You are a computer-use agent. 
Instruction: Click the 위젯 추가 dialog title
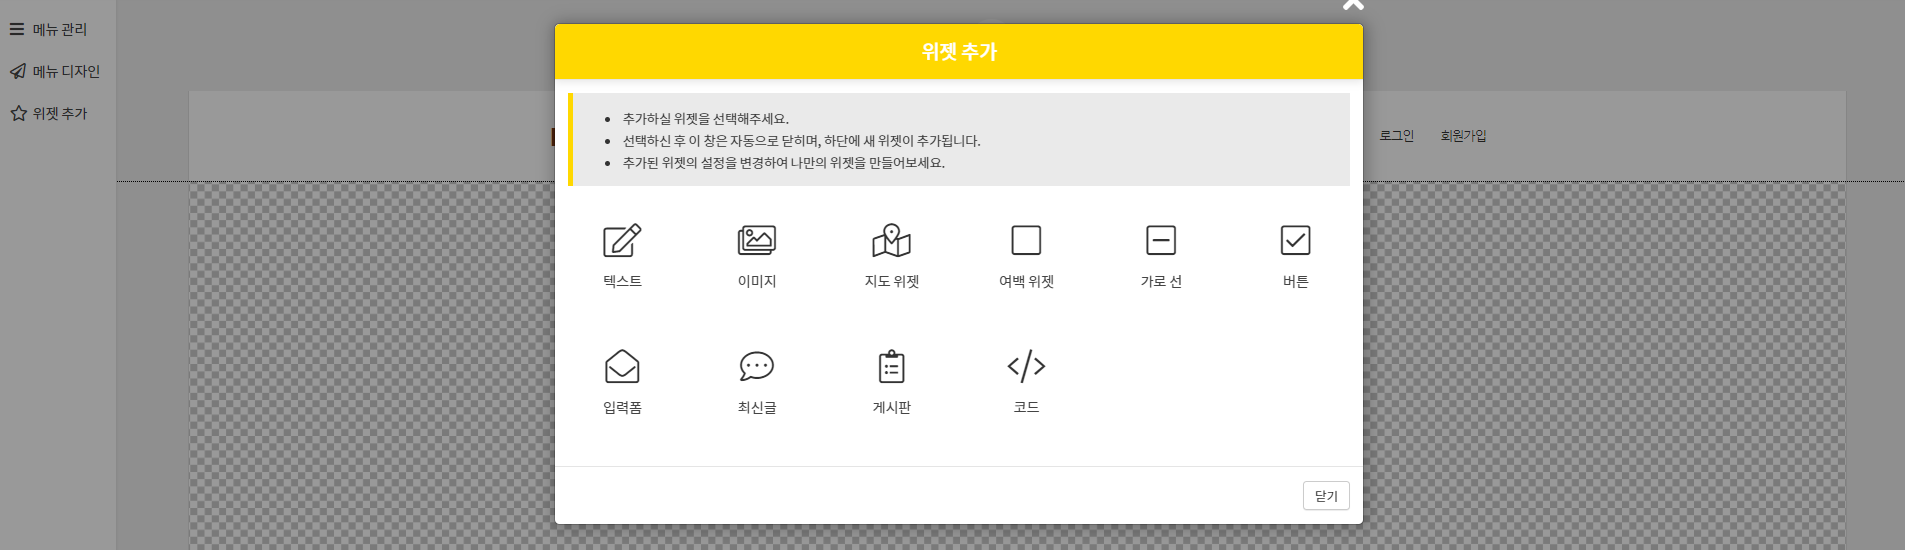pos(959,51)
